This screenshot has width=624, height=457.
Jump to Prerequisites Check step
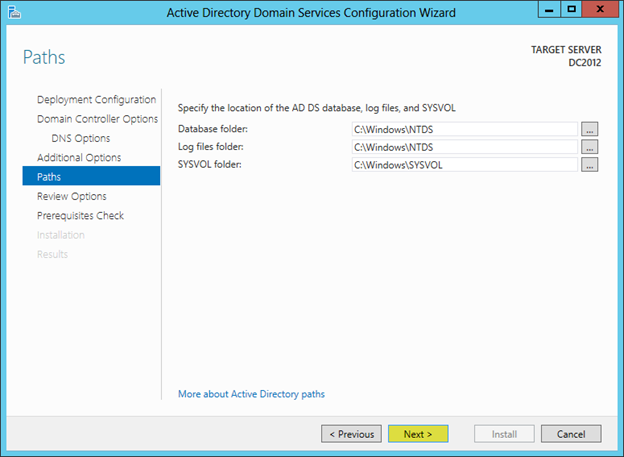click(80, 215)
